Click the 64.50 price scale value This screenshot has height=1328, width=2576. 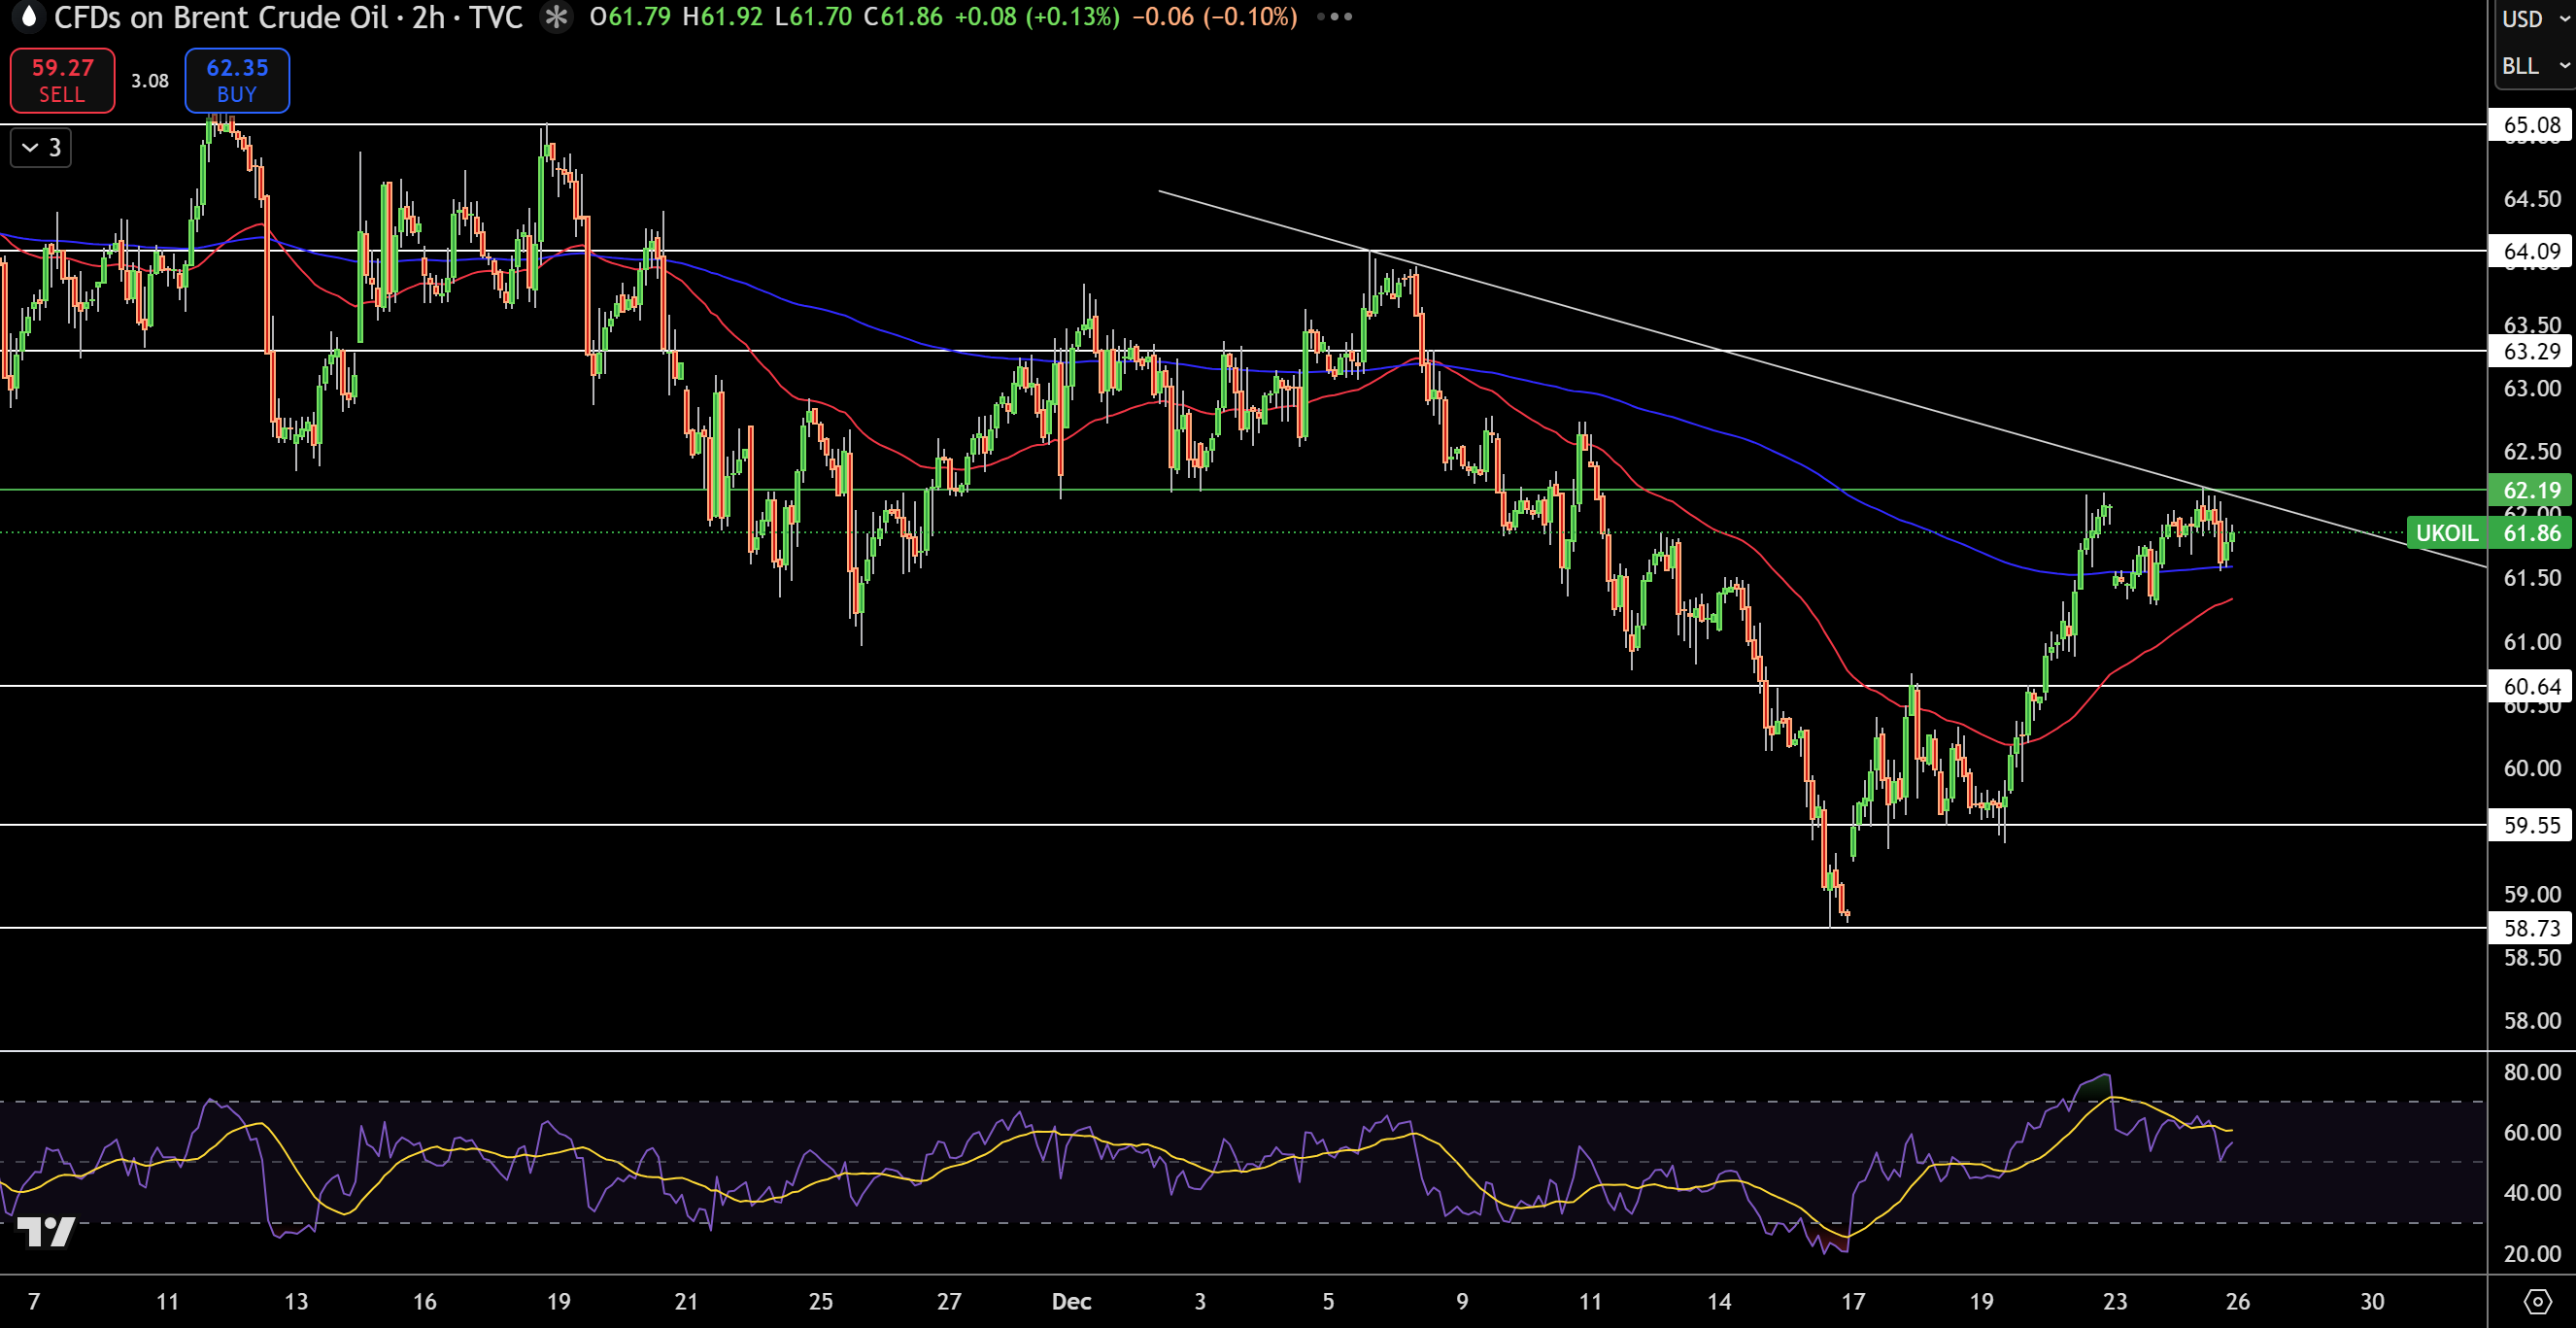(x=2532, y=199)
